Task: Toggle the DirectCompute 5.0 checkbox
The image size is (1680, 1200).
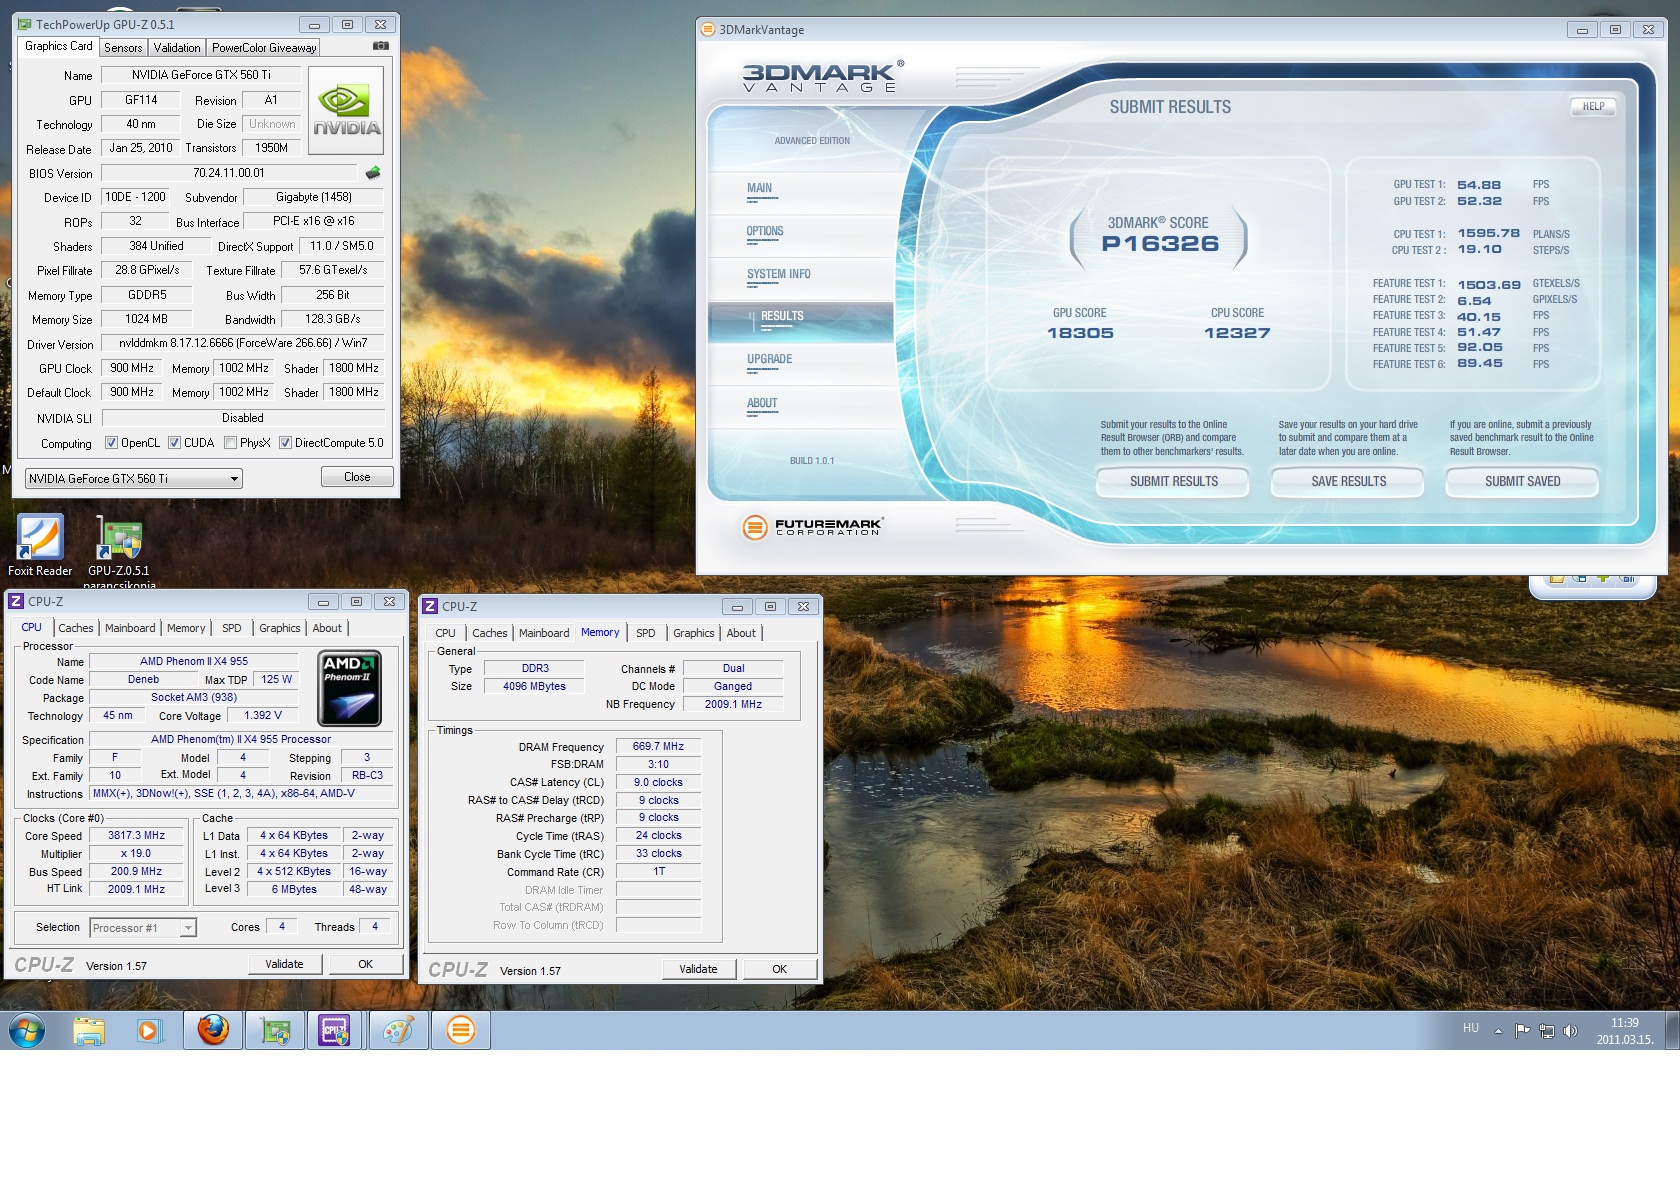Action: (285, 443)
